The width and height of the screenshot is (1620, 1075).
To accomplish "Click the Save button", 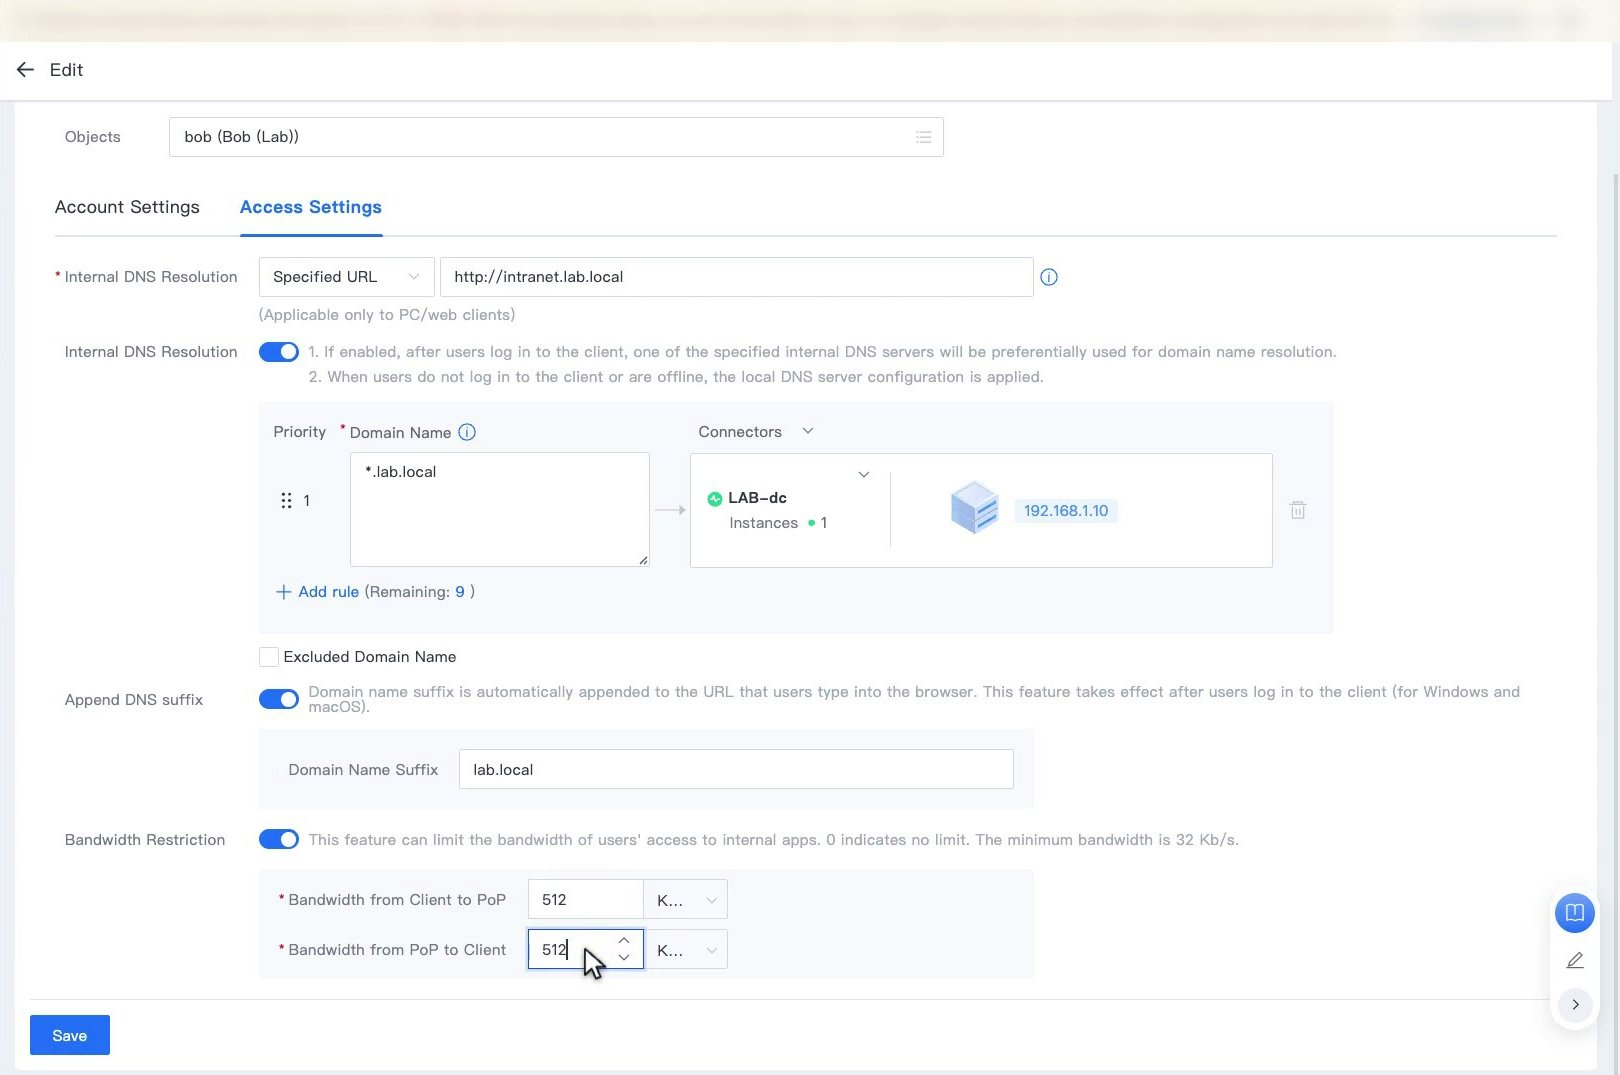I will [x=70, y=1035].
